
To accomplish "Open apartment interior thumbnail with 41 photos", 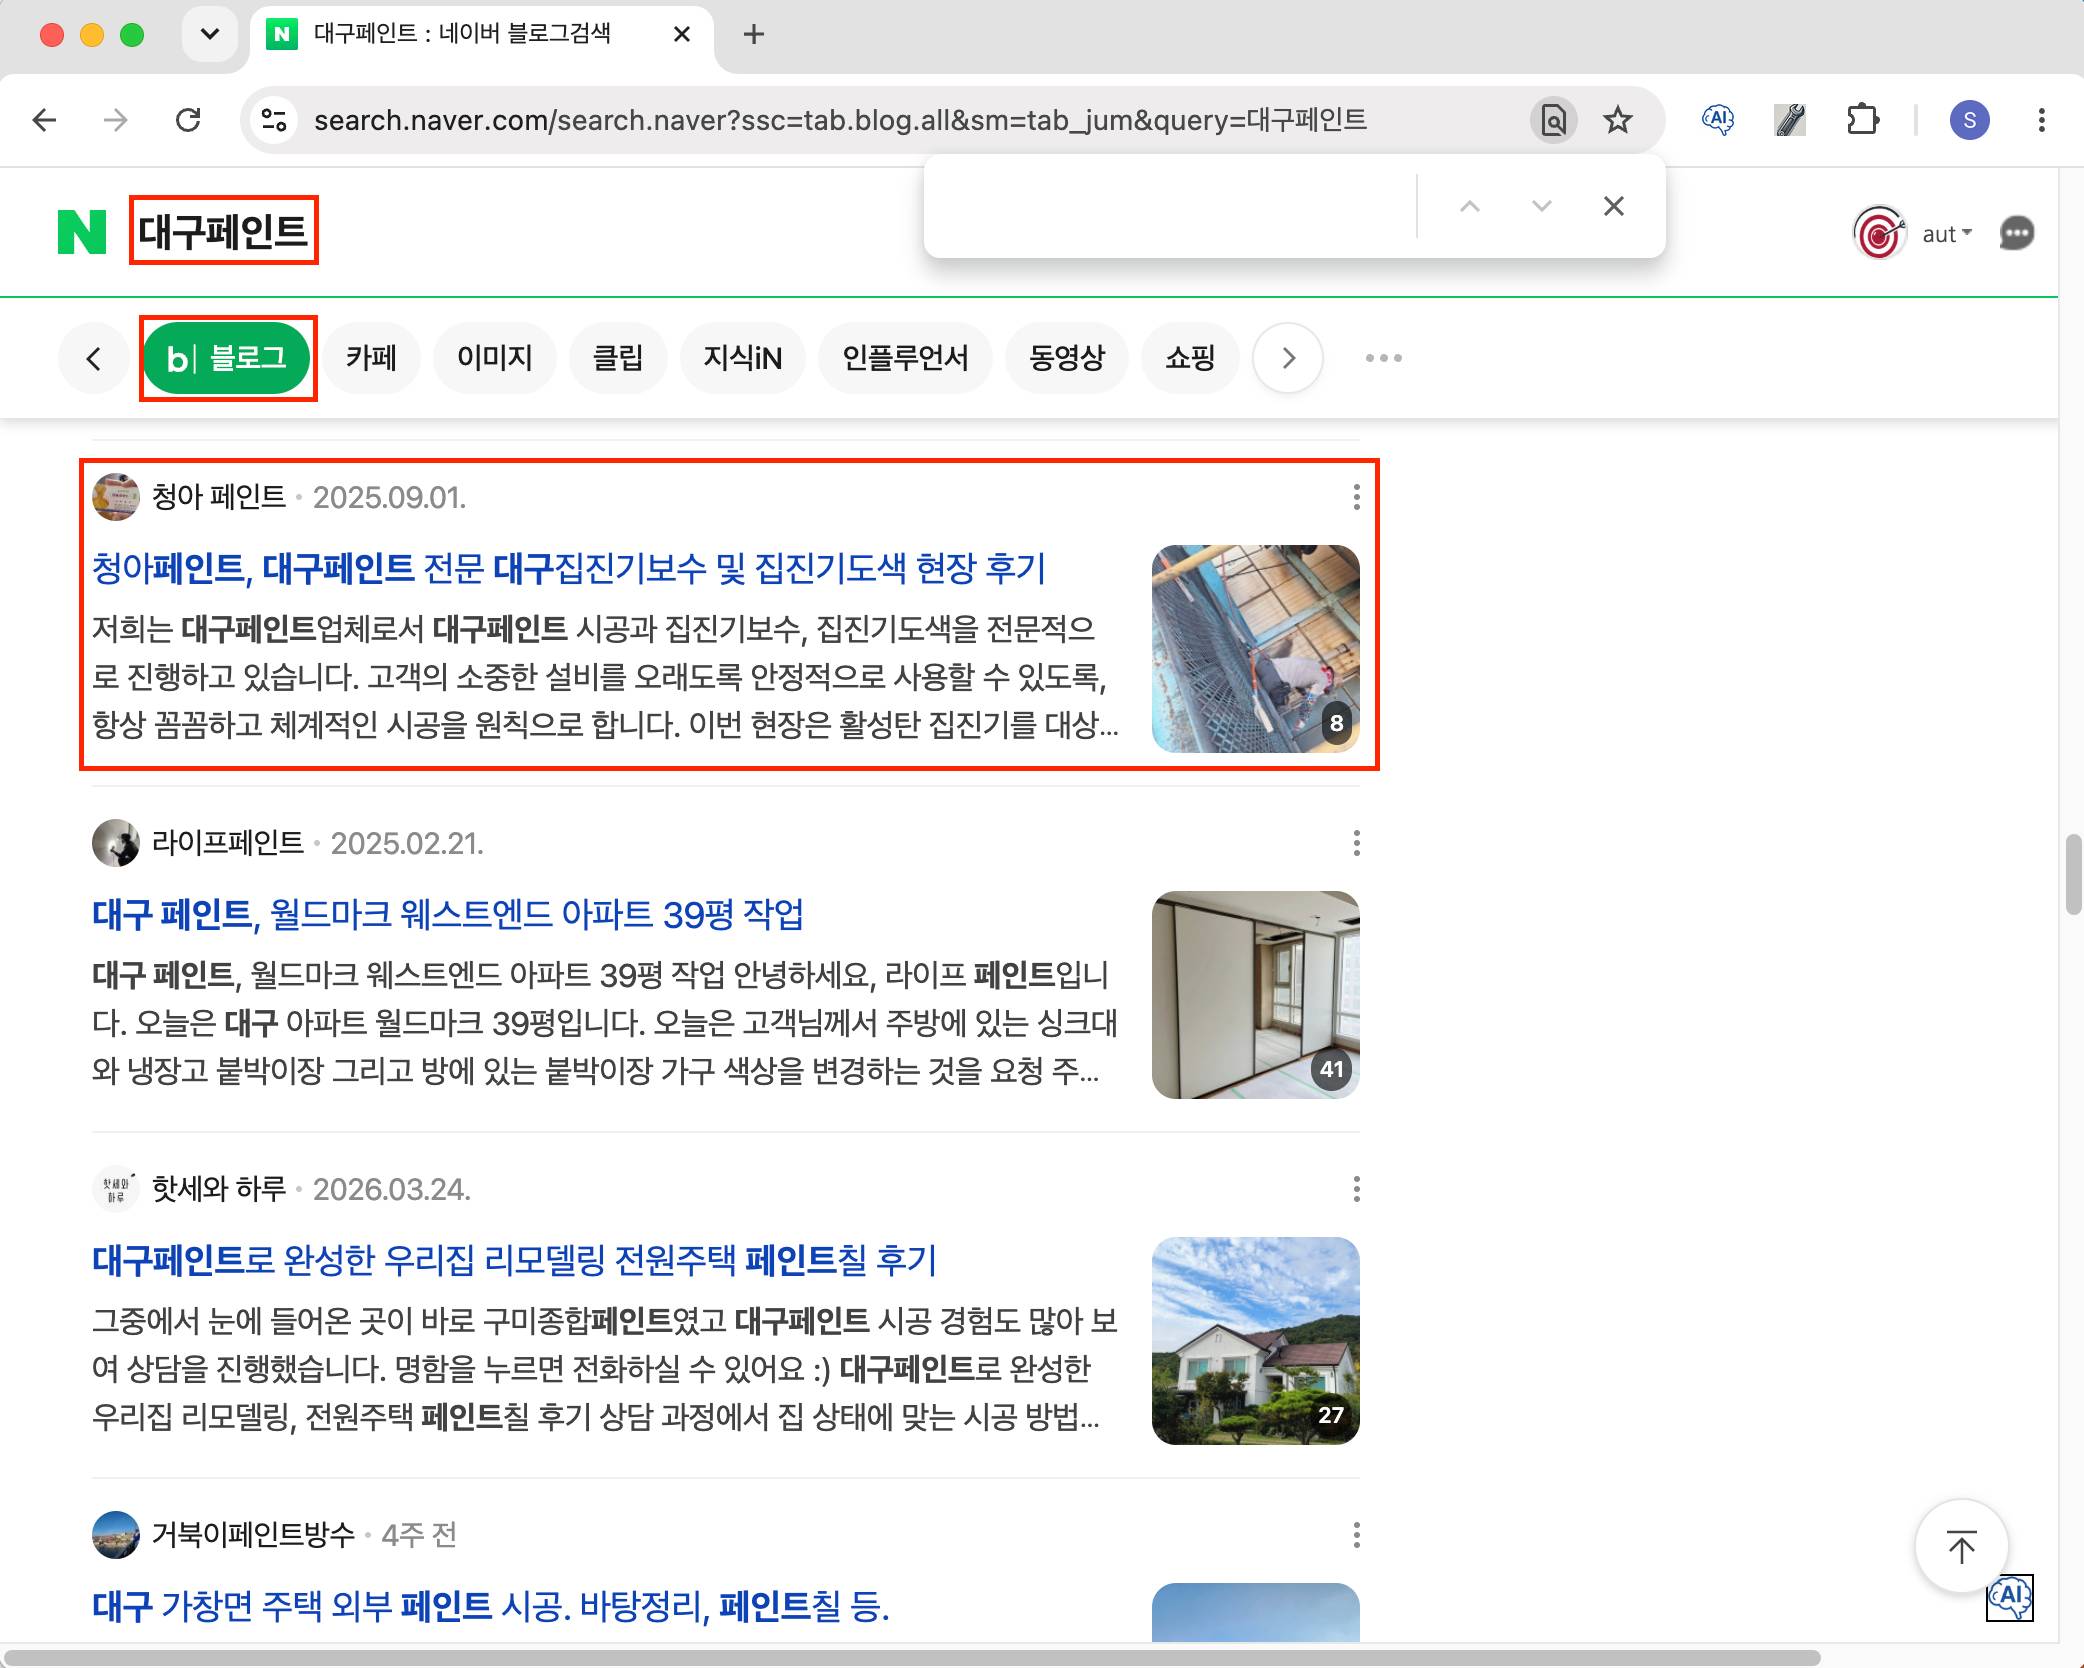I will click(x=1256, y=995).
